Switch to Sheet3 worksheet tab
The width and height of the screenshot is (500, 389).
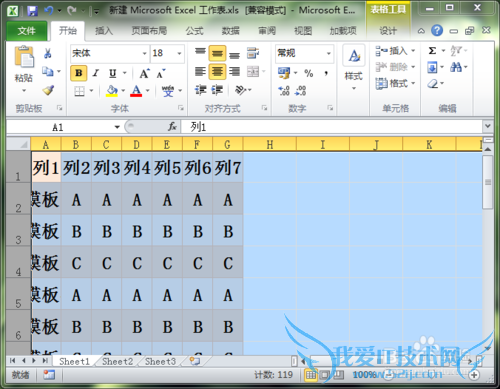(x=160, y=361)
